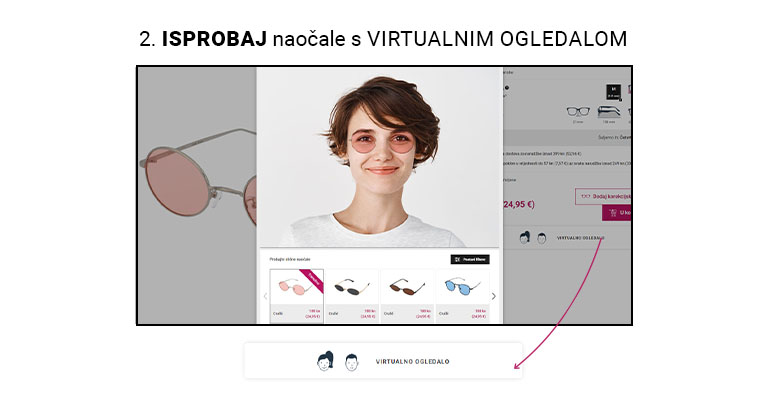Viewport: 768px width, 400px height.
Task: Click VIRTUALNO OGLEDALO label in bottom banner
Action: [x=412, y=362]
